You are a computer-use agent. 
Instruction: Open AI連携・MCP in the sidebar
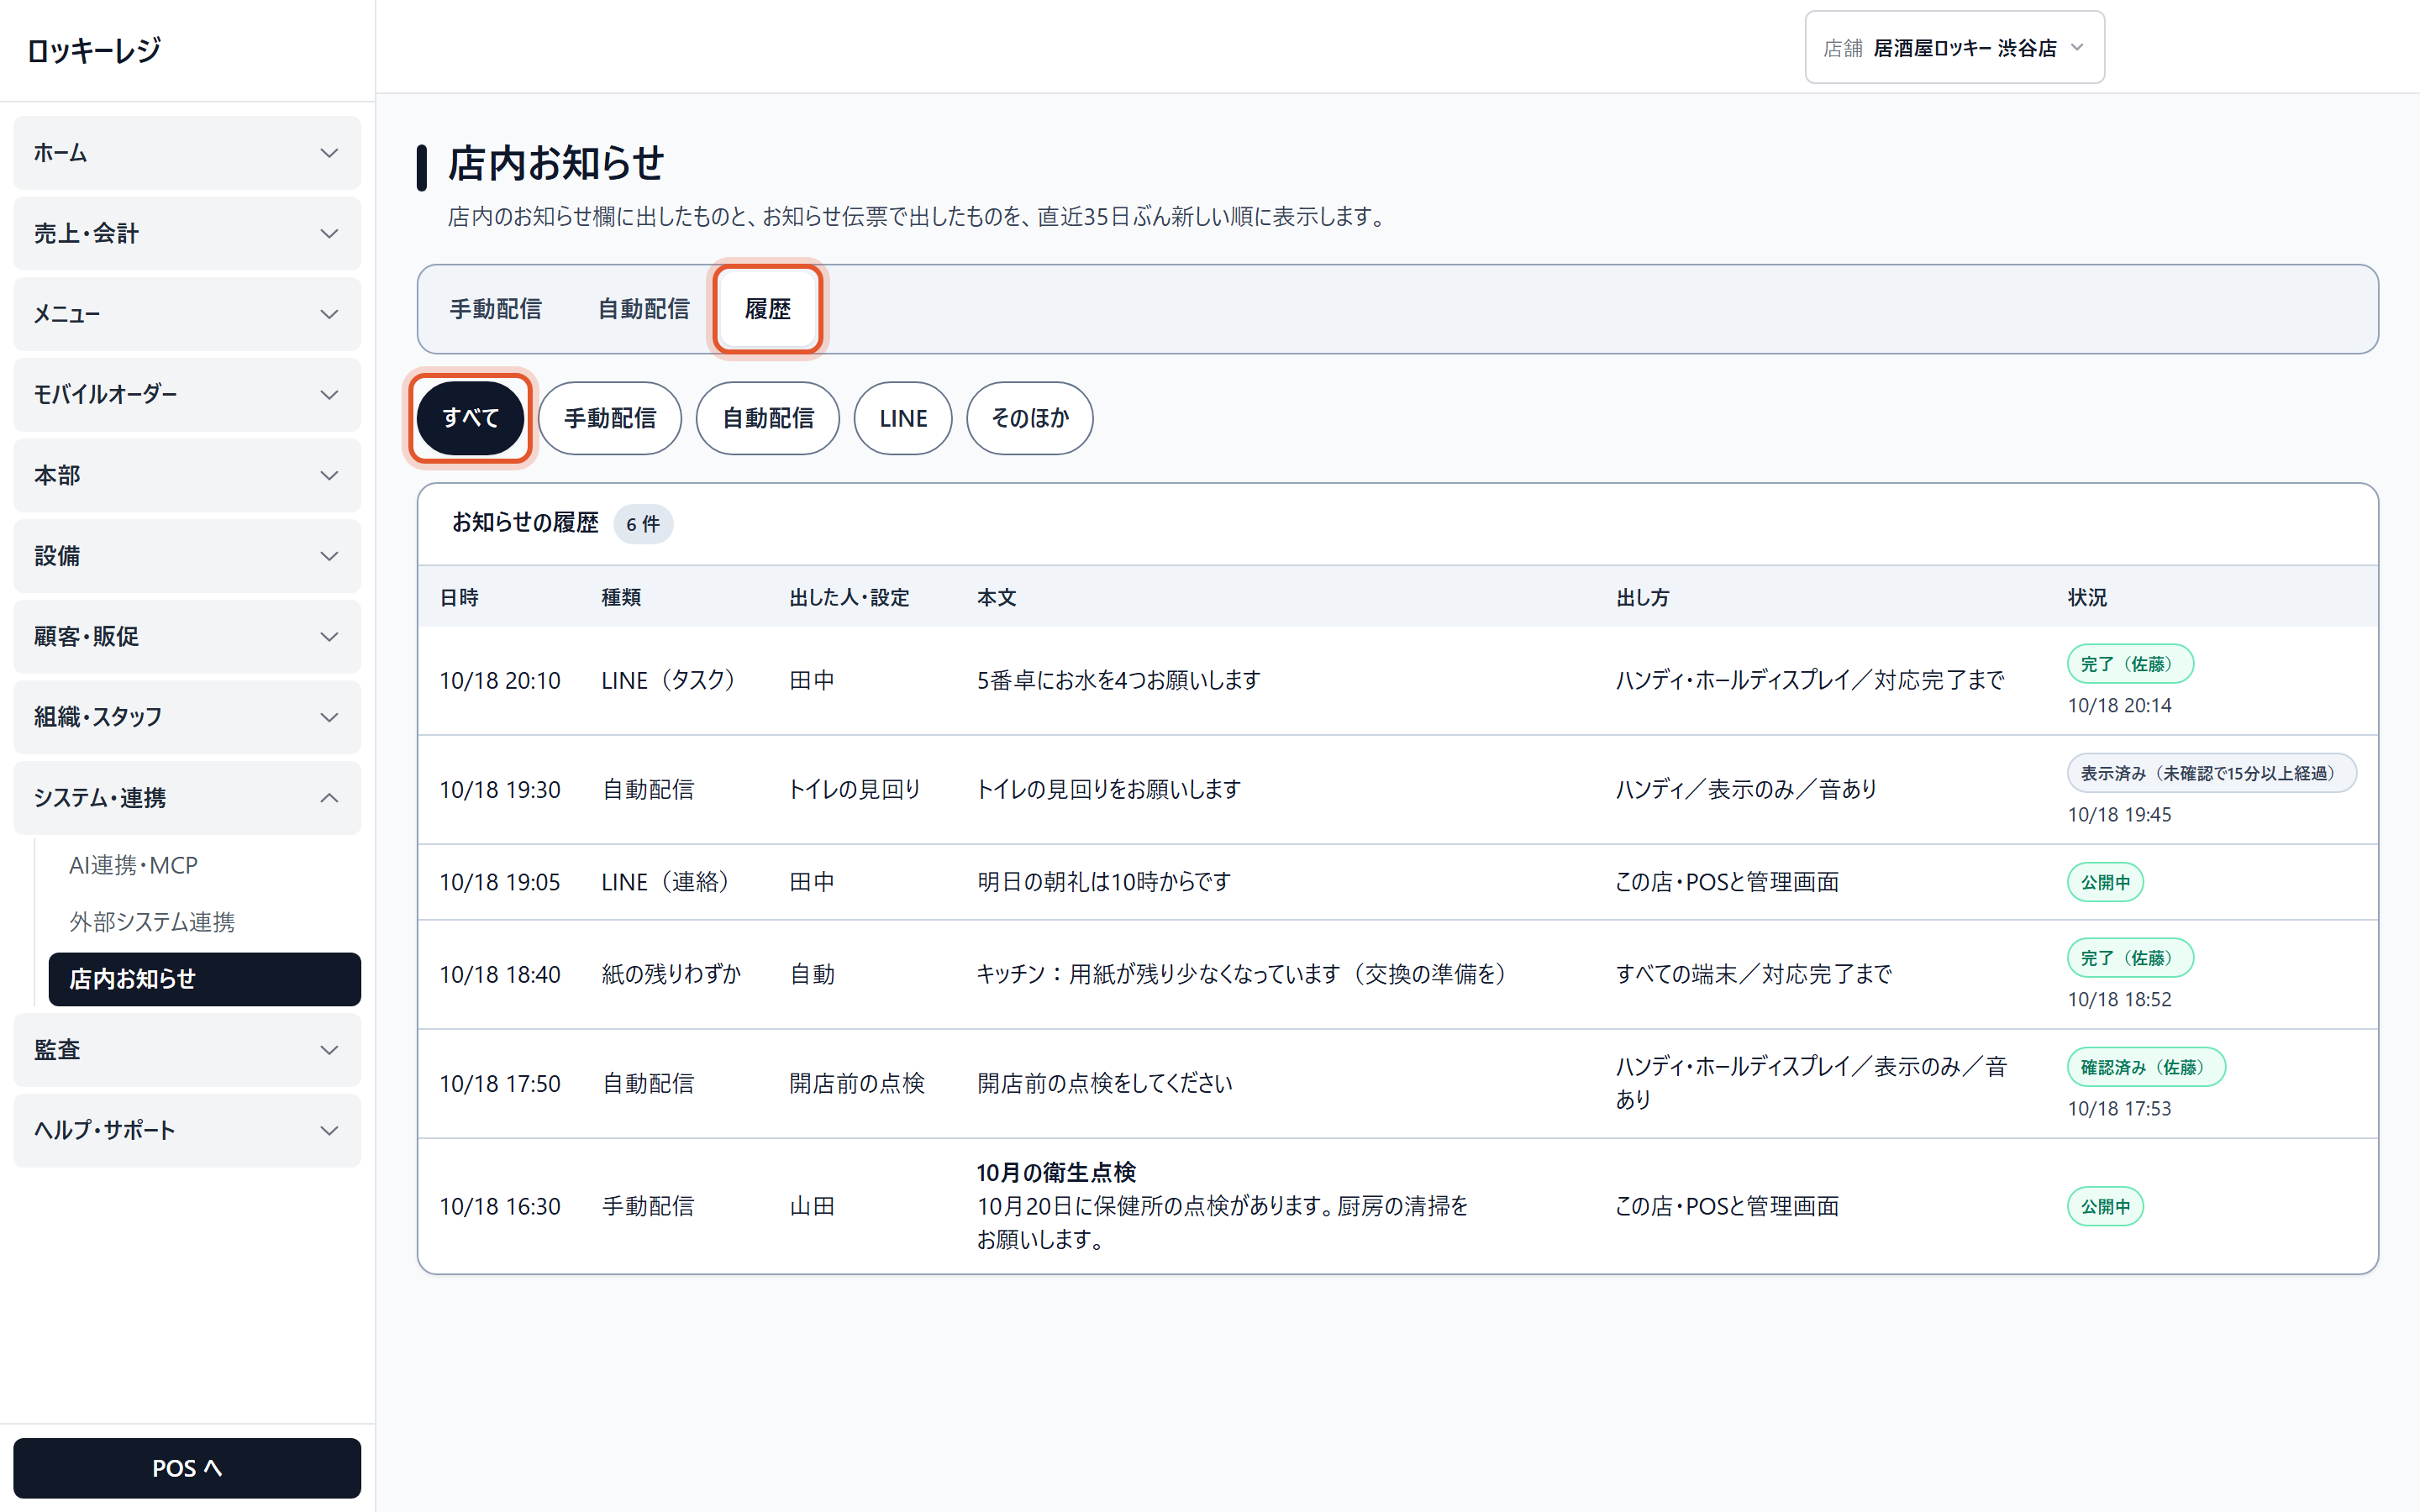[x=204, y=865]
